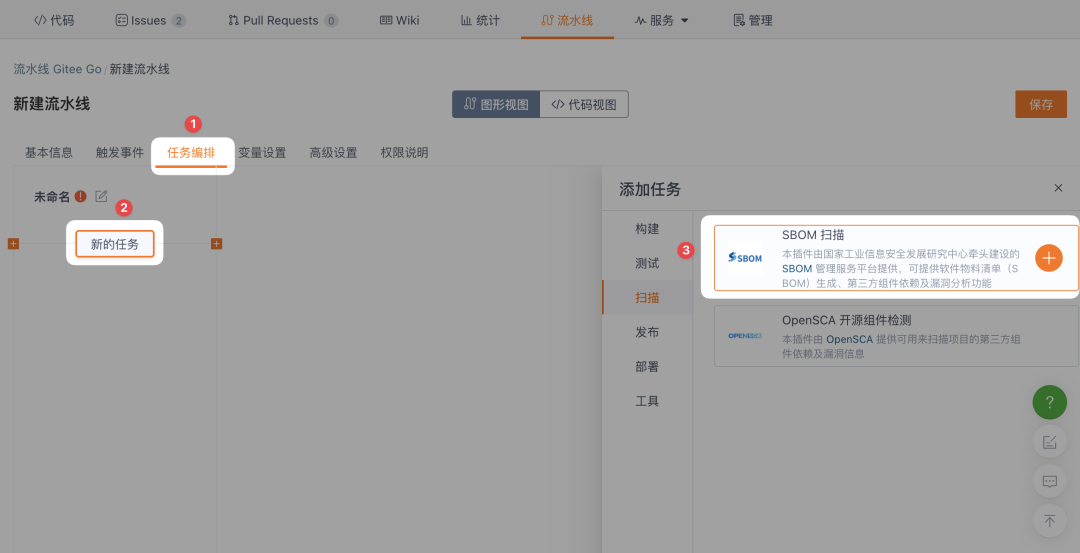Open the 高级设置 tab
Image resolution: width=1080 pixels, height=553 pixels.
coord(333,153)
